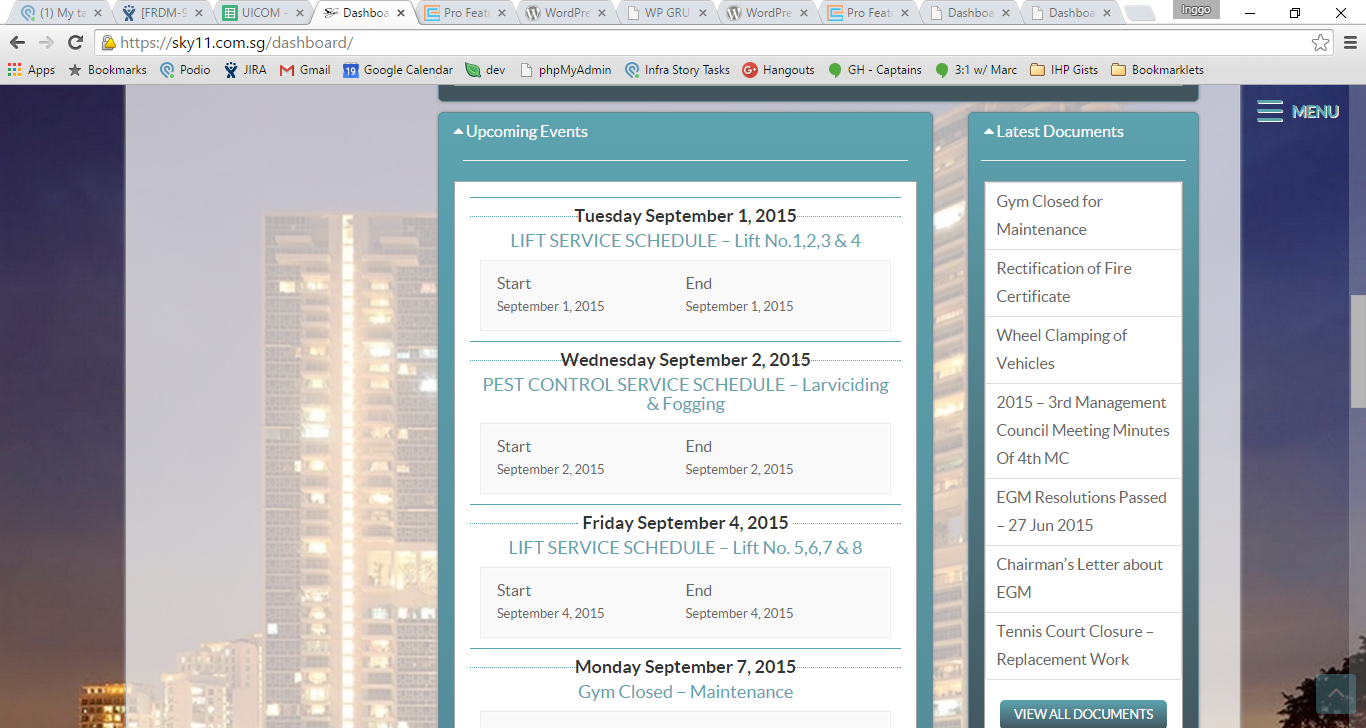Open LIFT SERVICE SCHEDULE Lift No. 5,6,7 & 8
Image resolution: width=1366 pixels, height=728 pixels.
tap(685, 548)
